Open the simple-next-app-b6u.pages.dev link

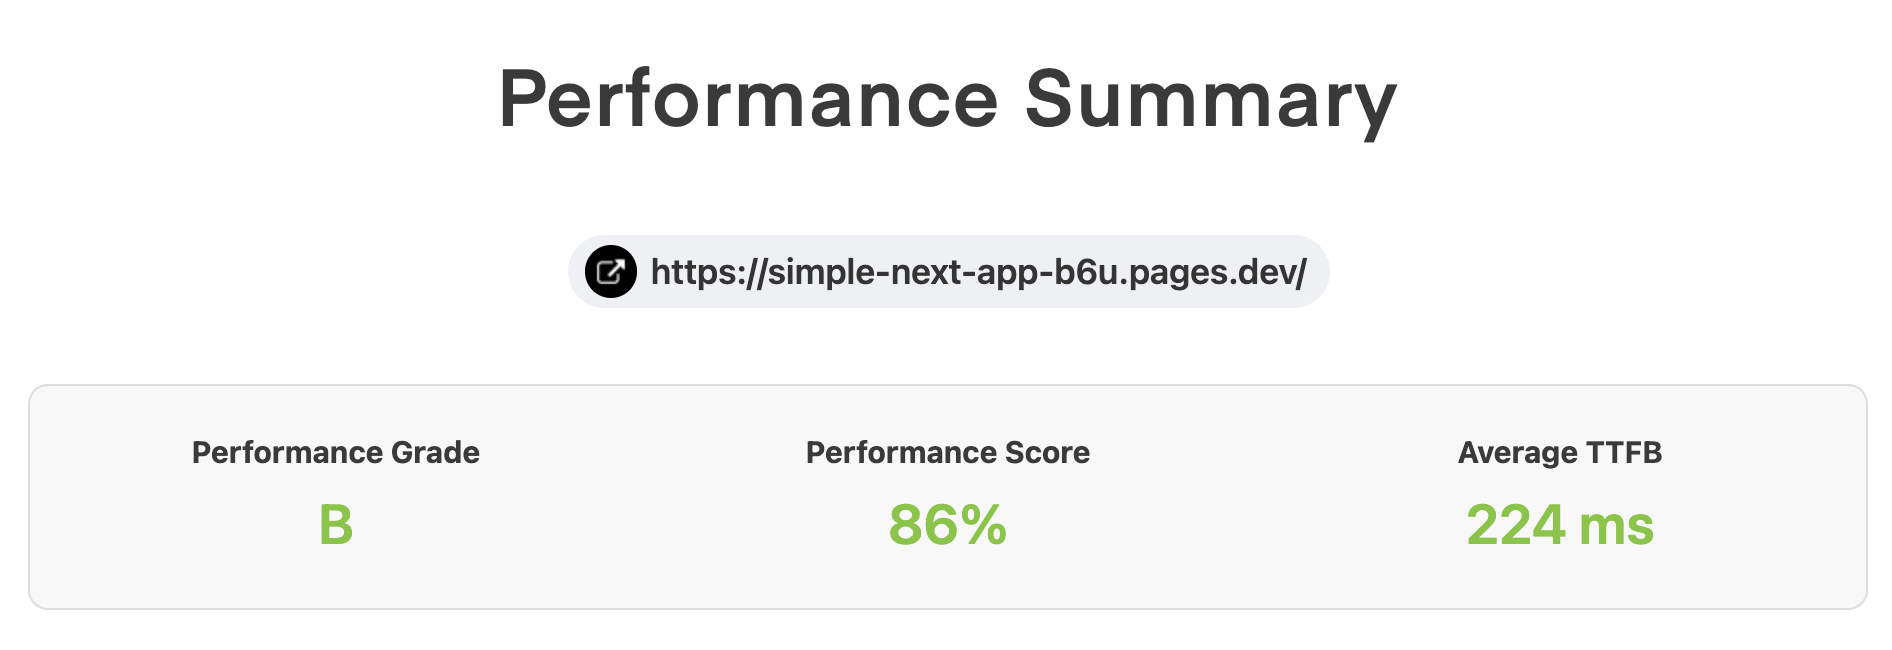pyautogui.click(x=977, y=272)
